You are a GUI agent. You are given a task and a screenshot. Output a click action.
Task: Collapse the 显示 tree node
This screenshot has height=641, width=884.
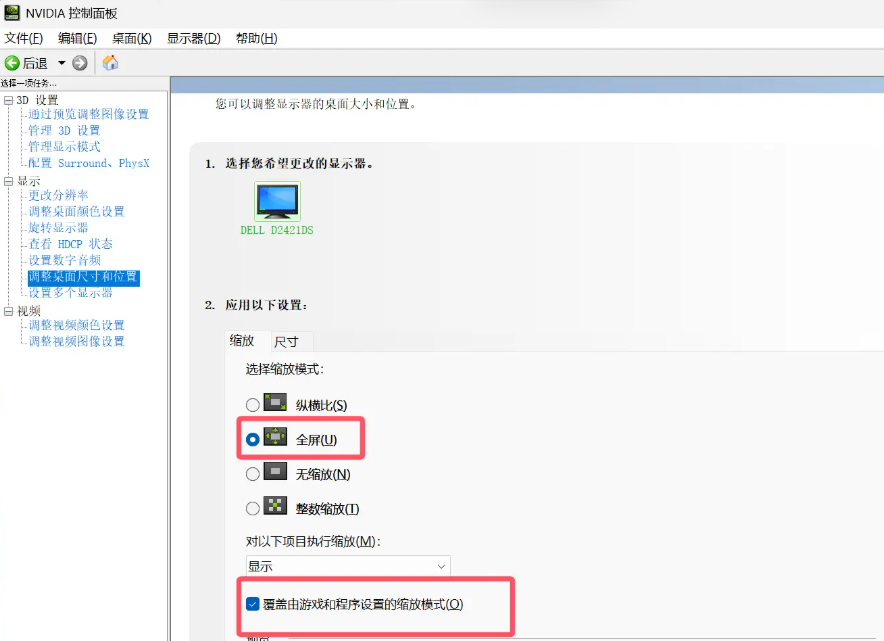[x=8, y=181]
